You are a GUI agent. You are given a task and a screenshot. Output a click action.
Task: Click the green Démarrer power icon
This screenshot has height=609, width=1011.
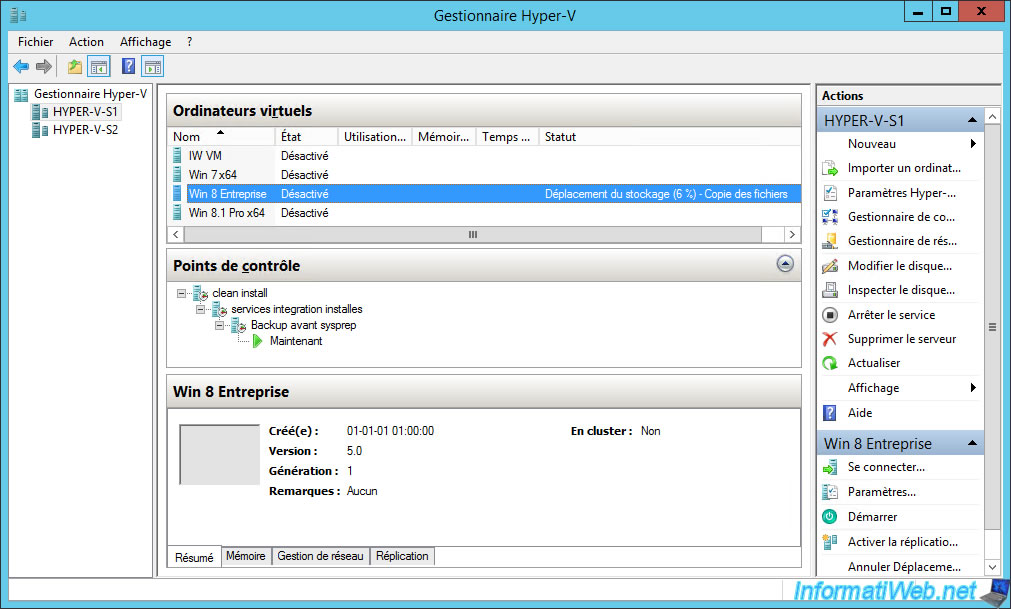830,517
